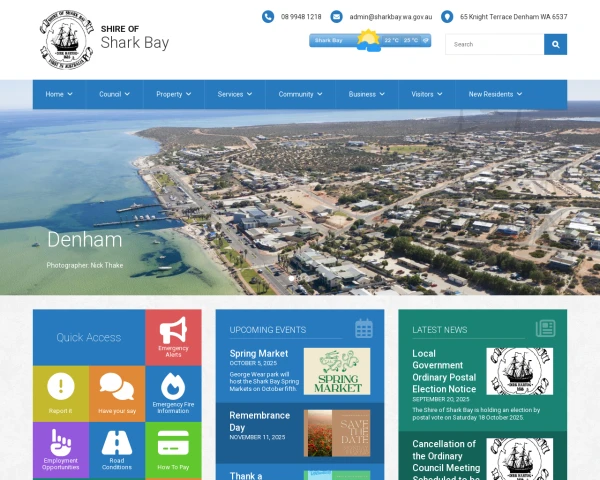Viewport: 600px width, 480px height.
Task: Click the Remembrance Day Save the Date thumbnail
Action: coord(337,433)
